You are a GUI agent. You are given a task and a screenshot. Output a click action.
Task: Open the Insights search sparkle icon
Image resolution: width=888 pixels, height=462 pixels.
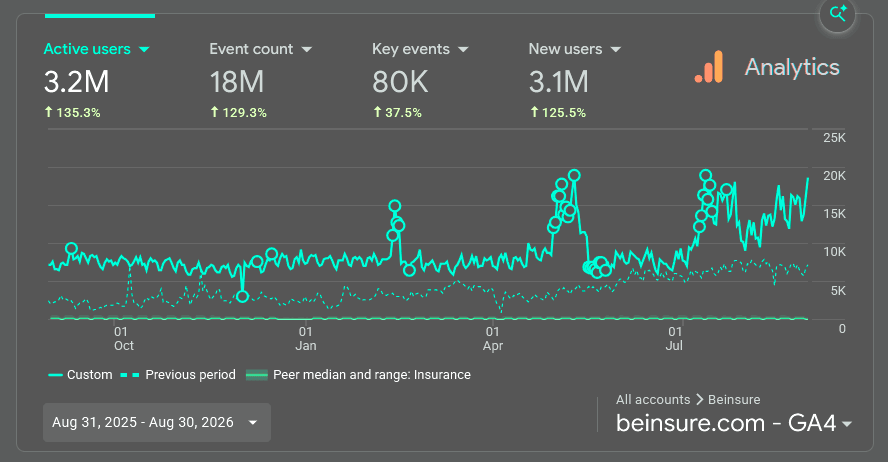point(837,14)
